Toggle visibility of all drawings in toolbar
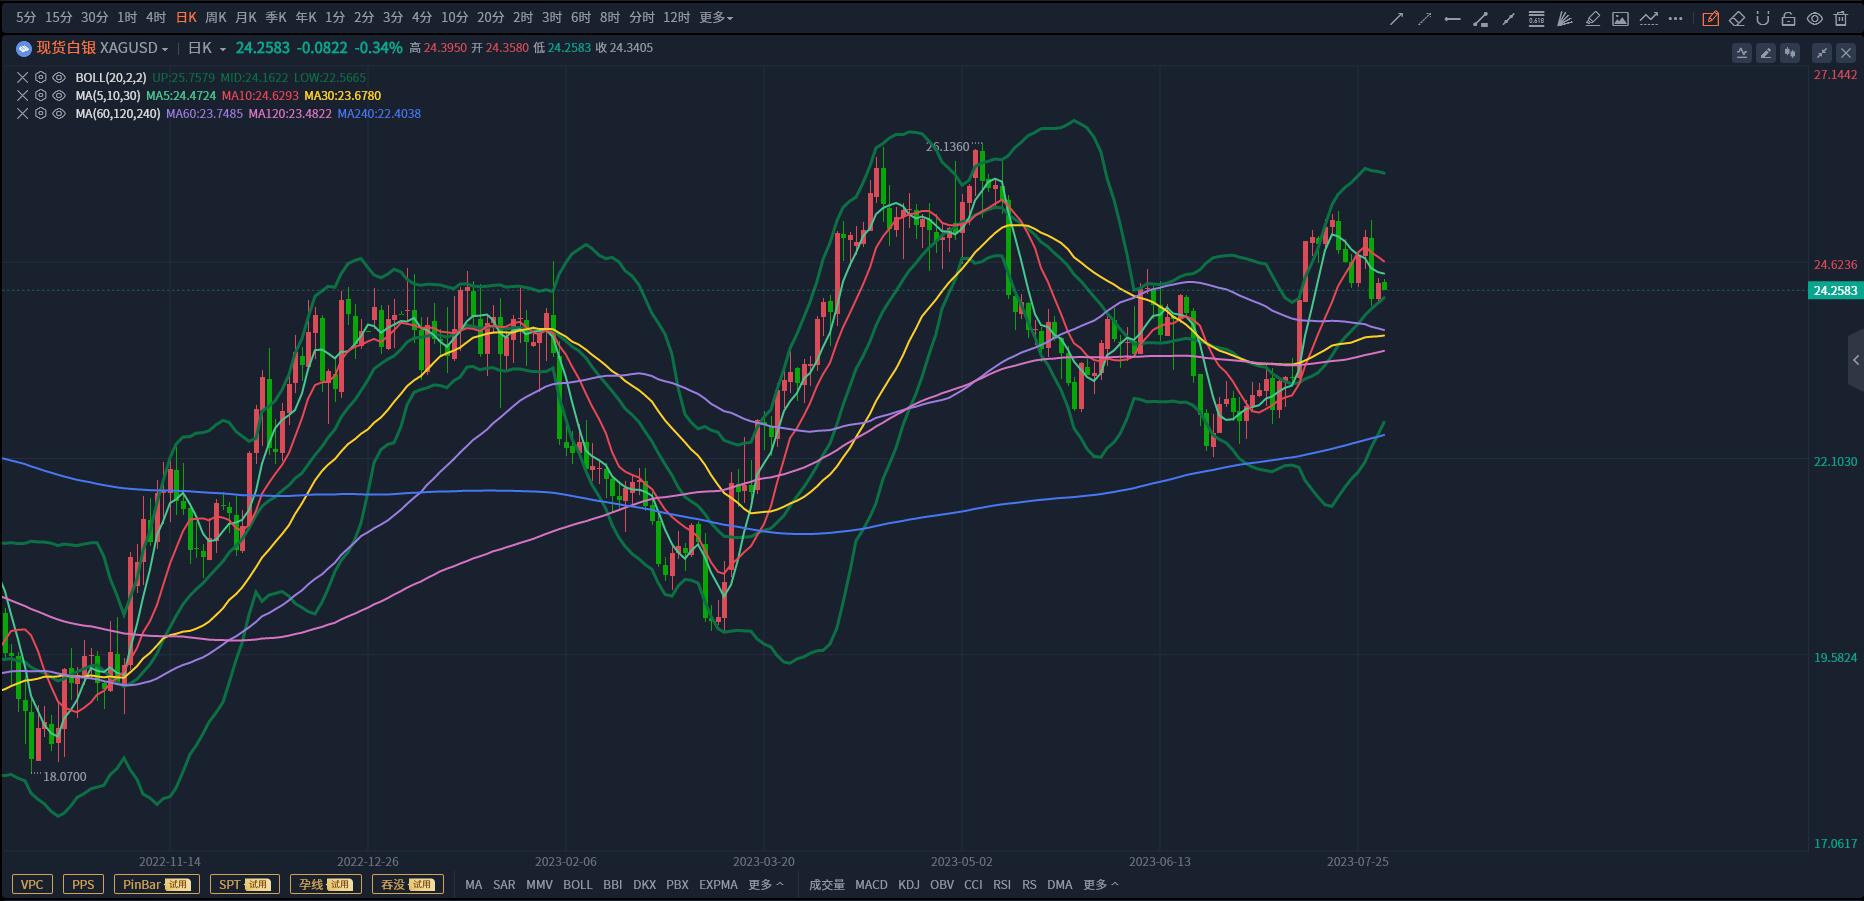This screenshot has width=1864, height=901. click(1814, 18)
